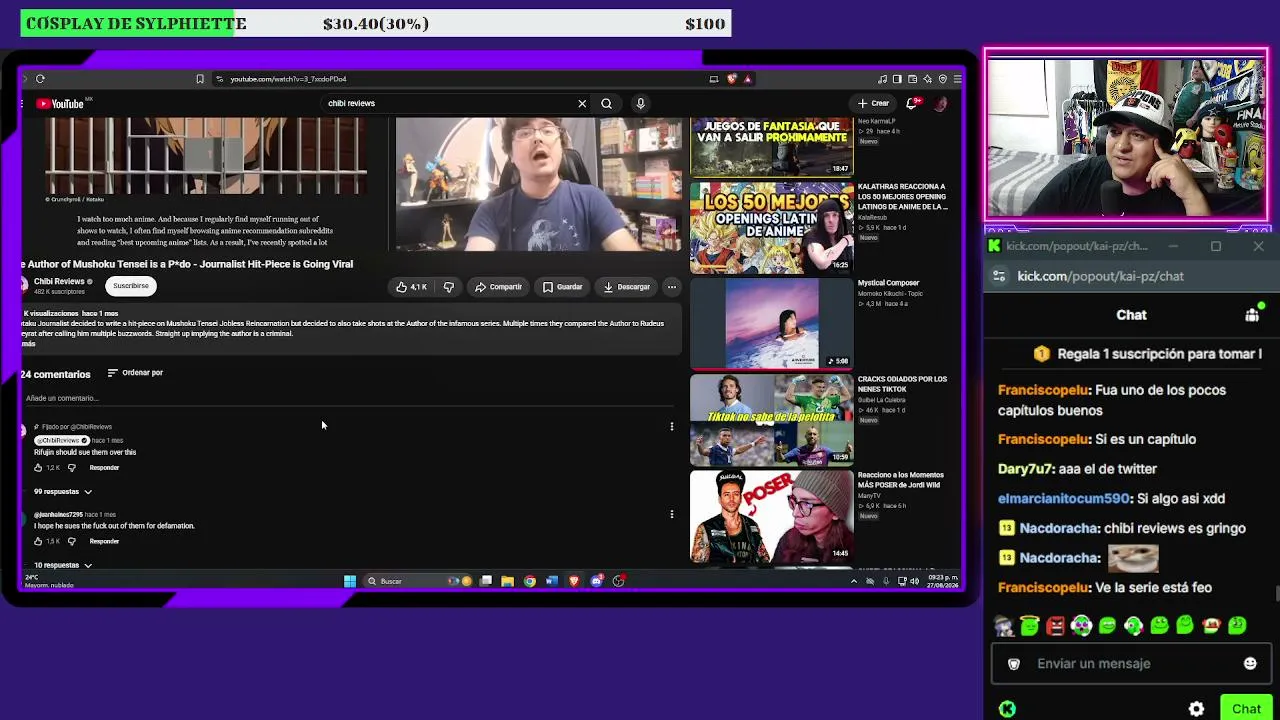Open the browser hamburger menu
This screenshot has height=720, width=1280.
tap(957, 79)
